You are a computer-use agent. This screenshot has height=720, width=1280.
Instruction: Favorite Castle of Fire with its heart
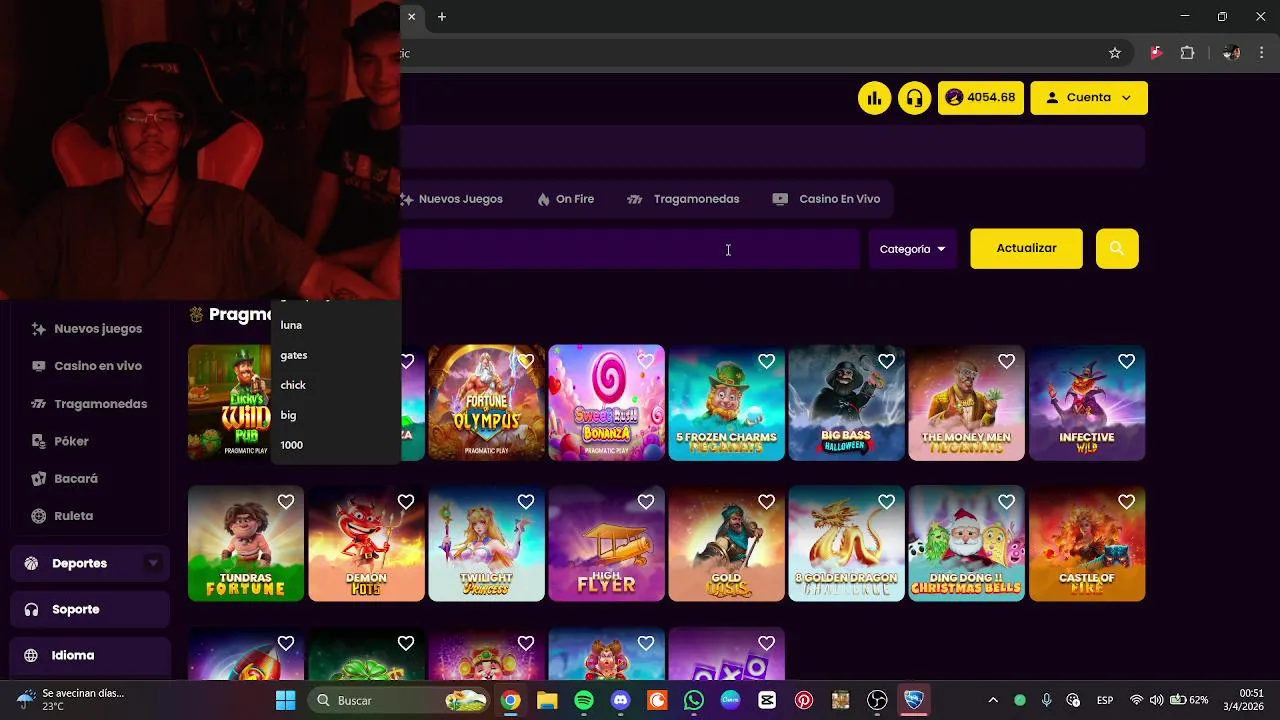[1126, 502]
